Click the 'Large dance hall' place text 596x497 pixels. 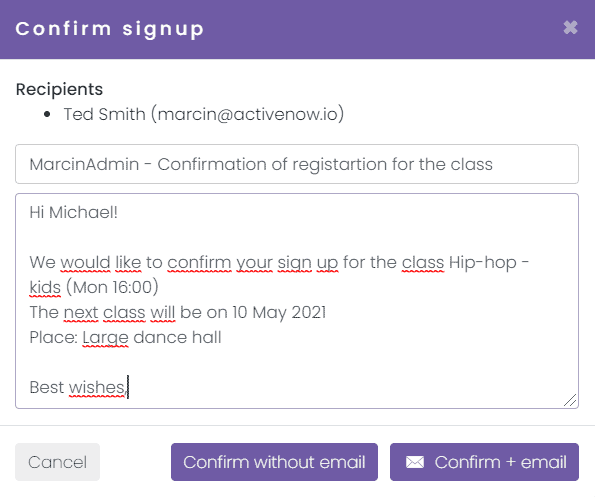click(152, 337)
